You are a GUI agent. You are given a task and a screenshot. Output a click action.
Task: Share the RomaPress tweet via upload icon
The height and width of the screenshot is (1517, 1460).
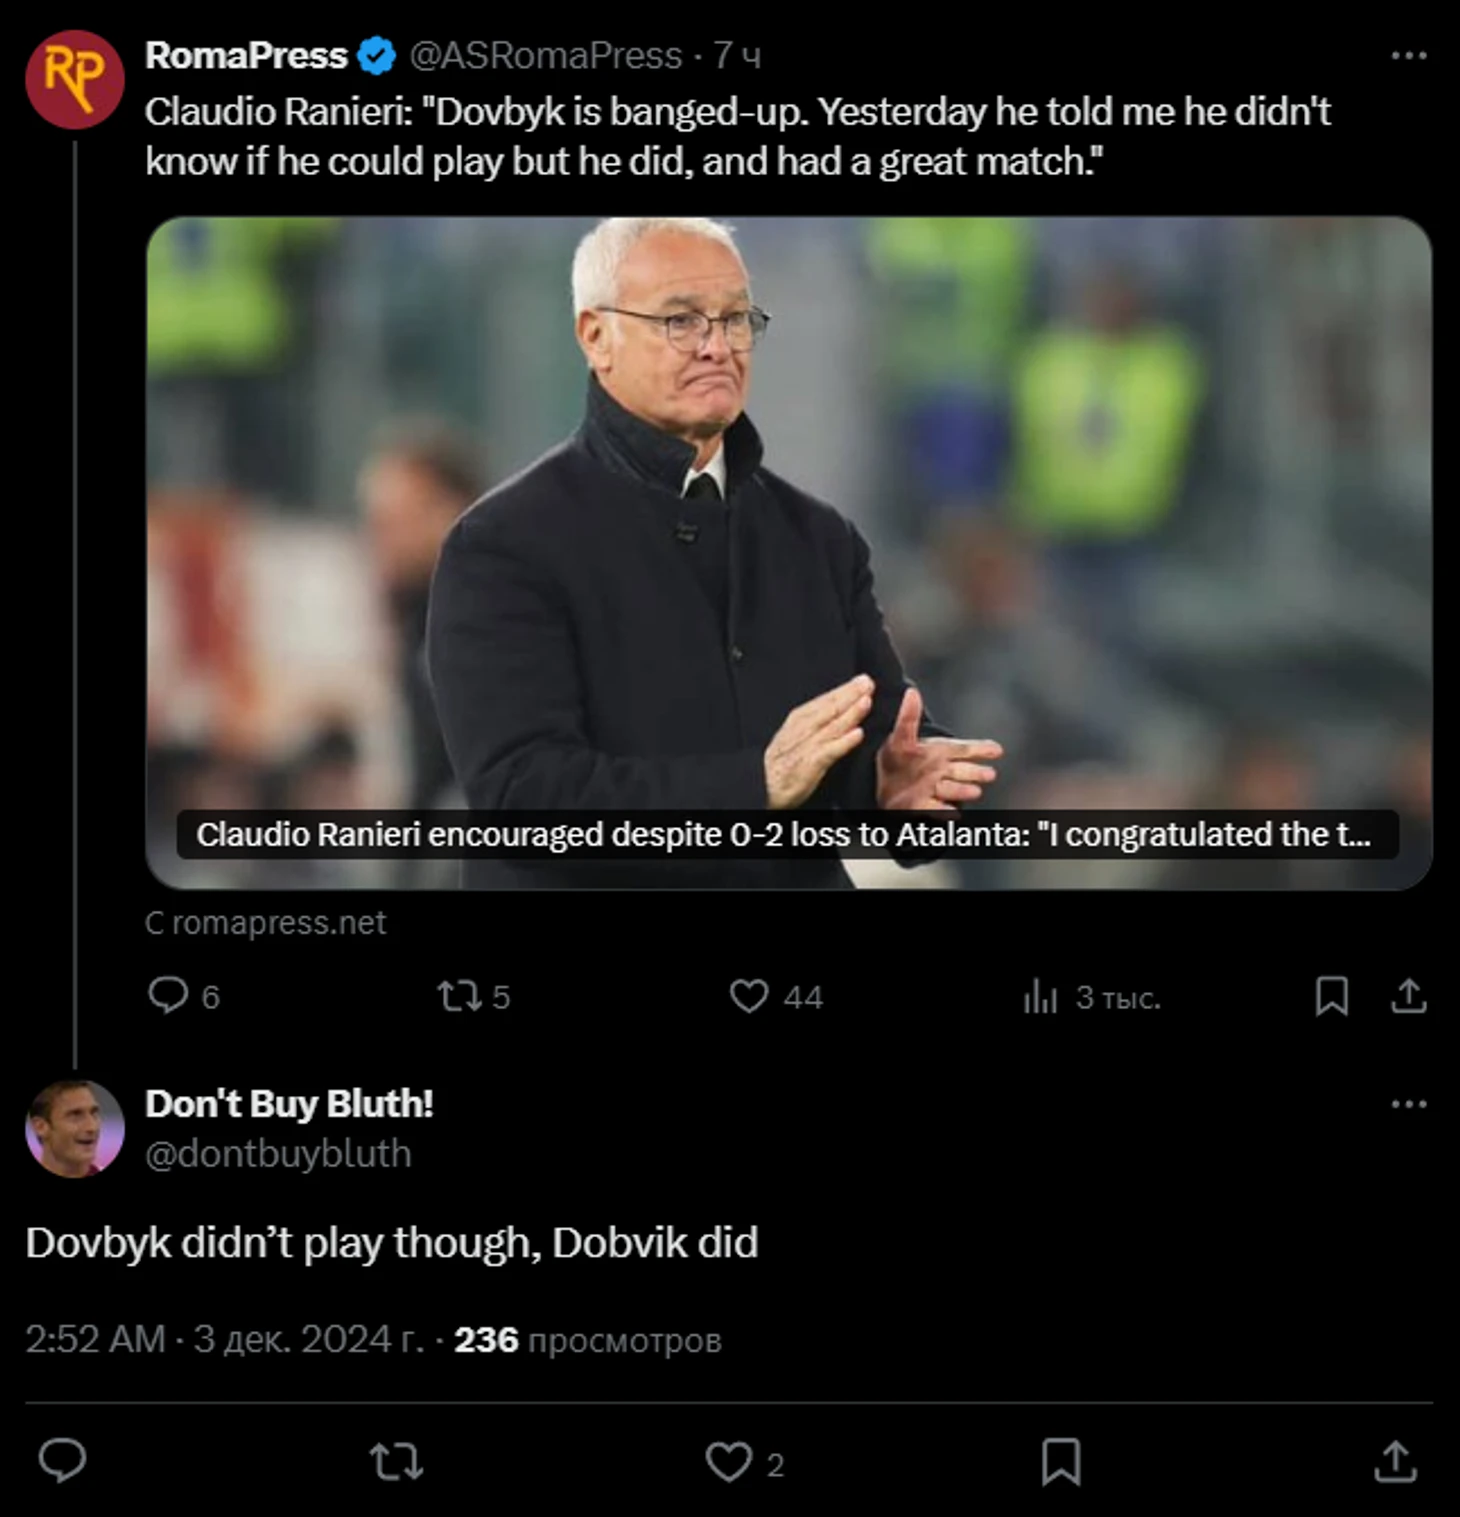[1408, 996]
